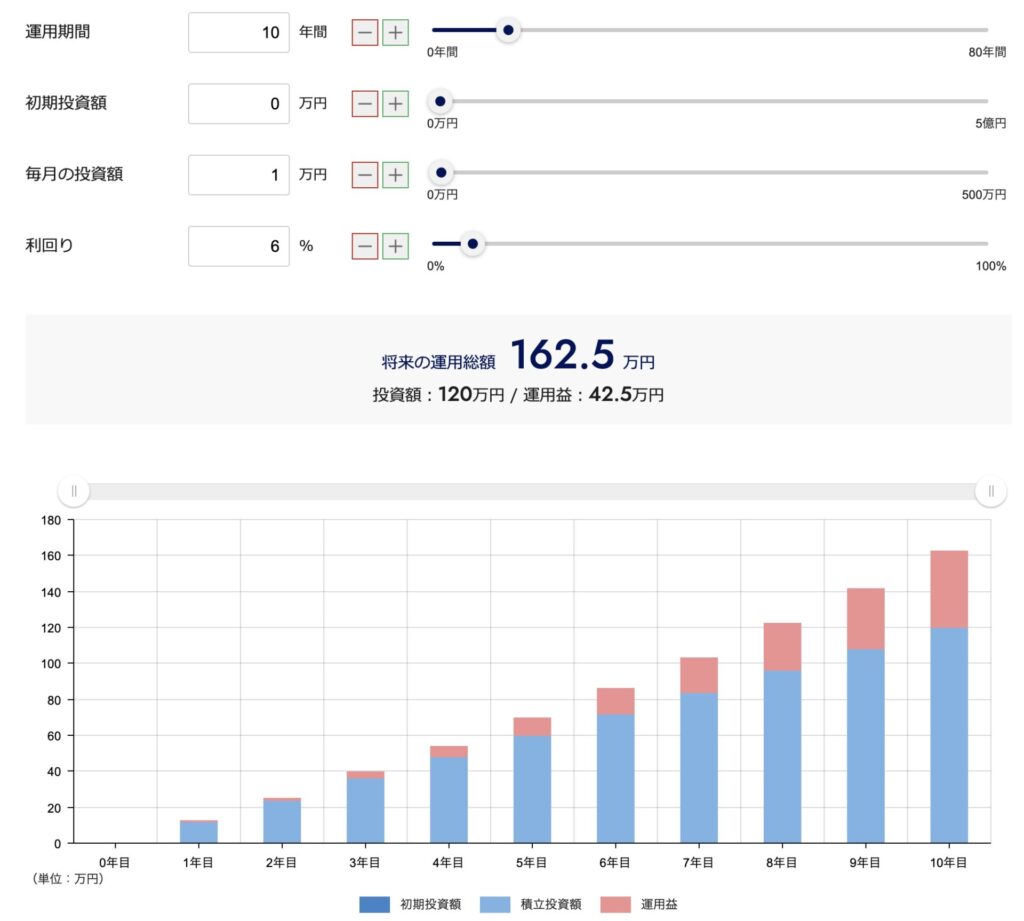Click the right chart range handle
Image resolution: width=1024 pixels, height=921 pixels.
click(x=991, y=491)
